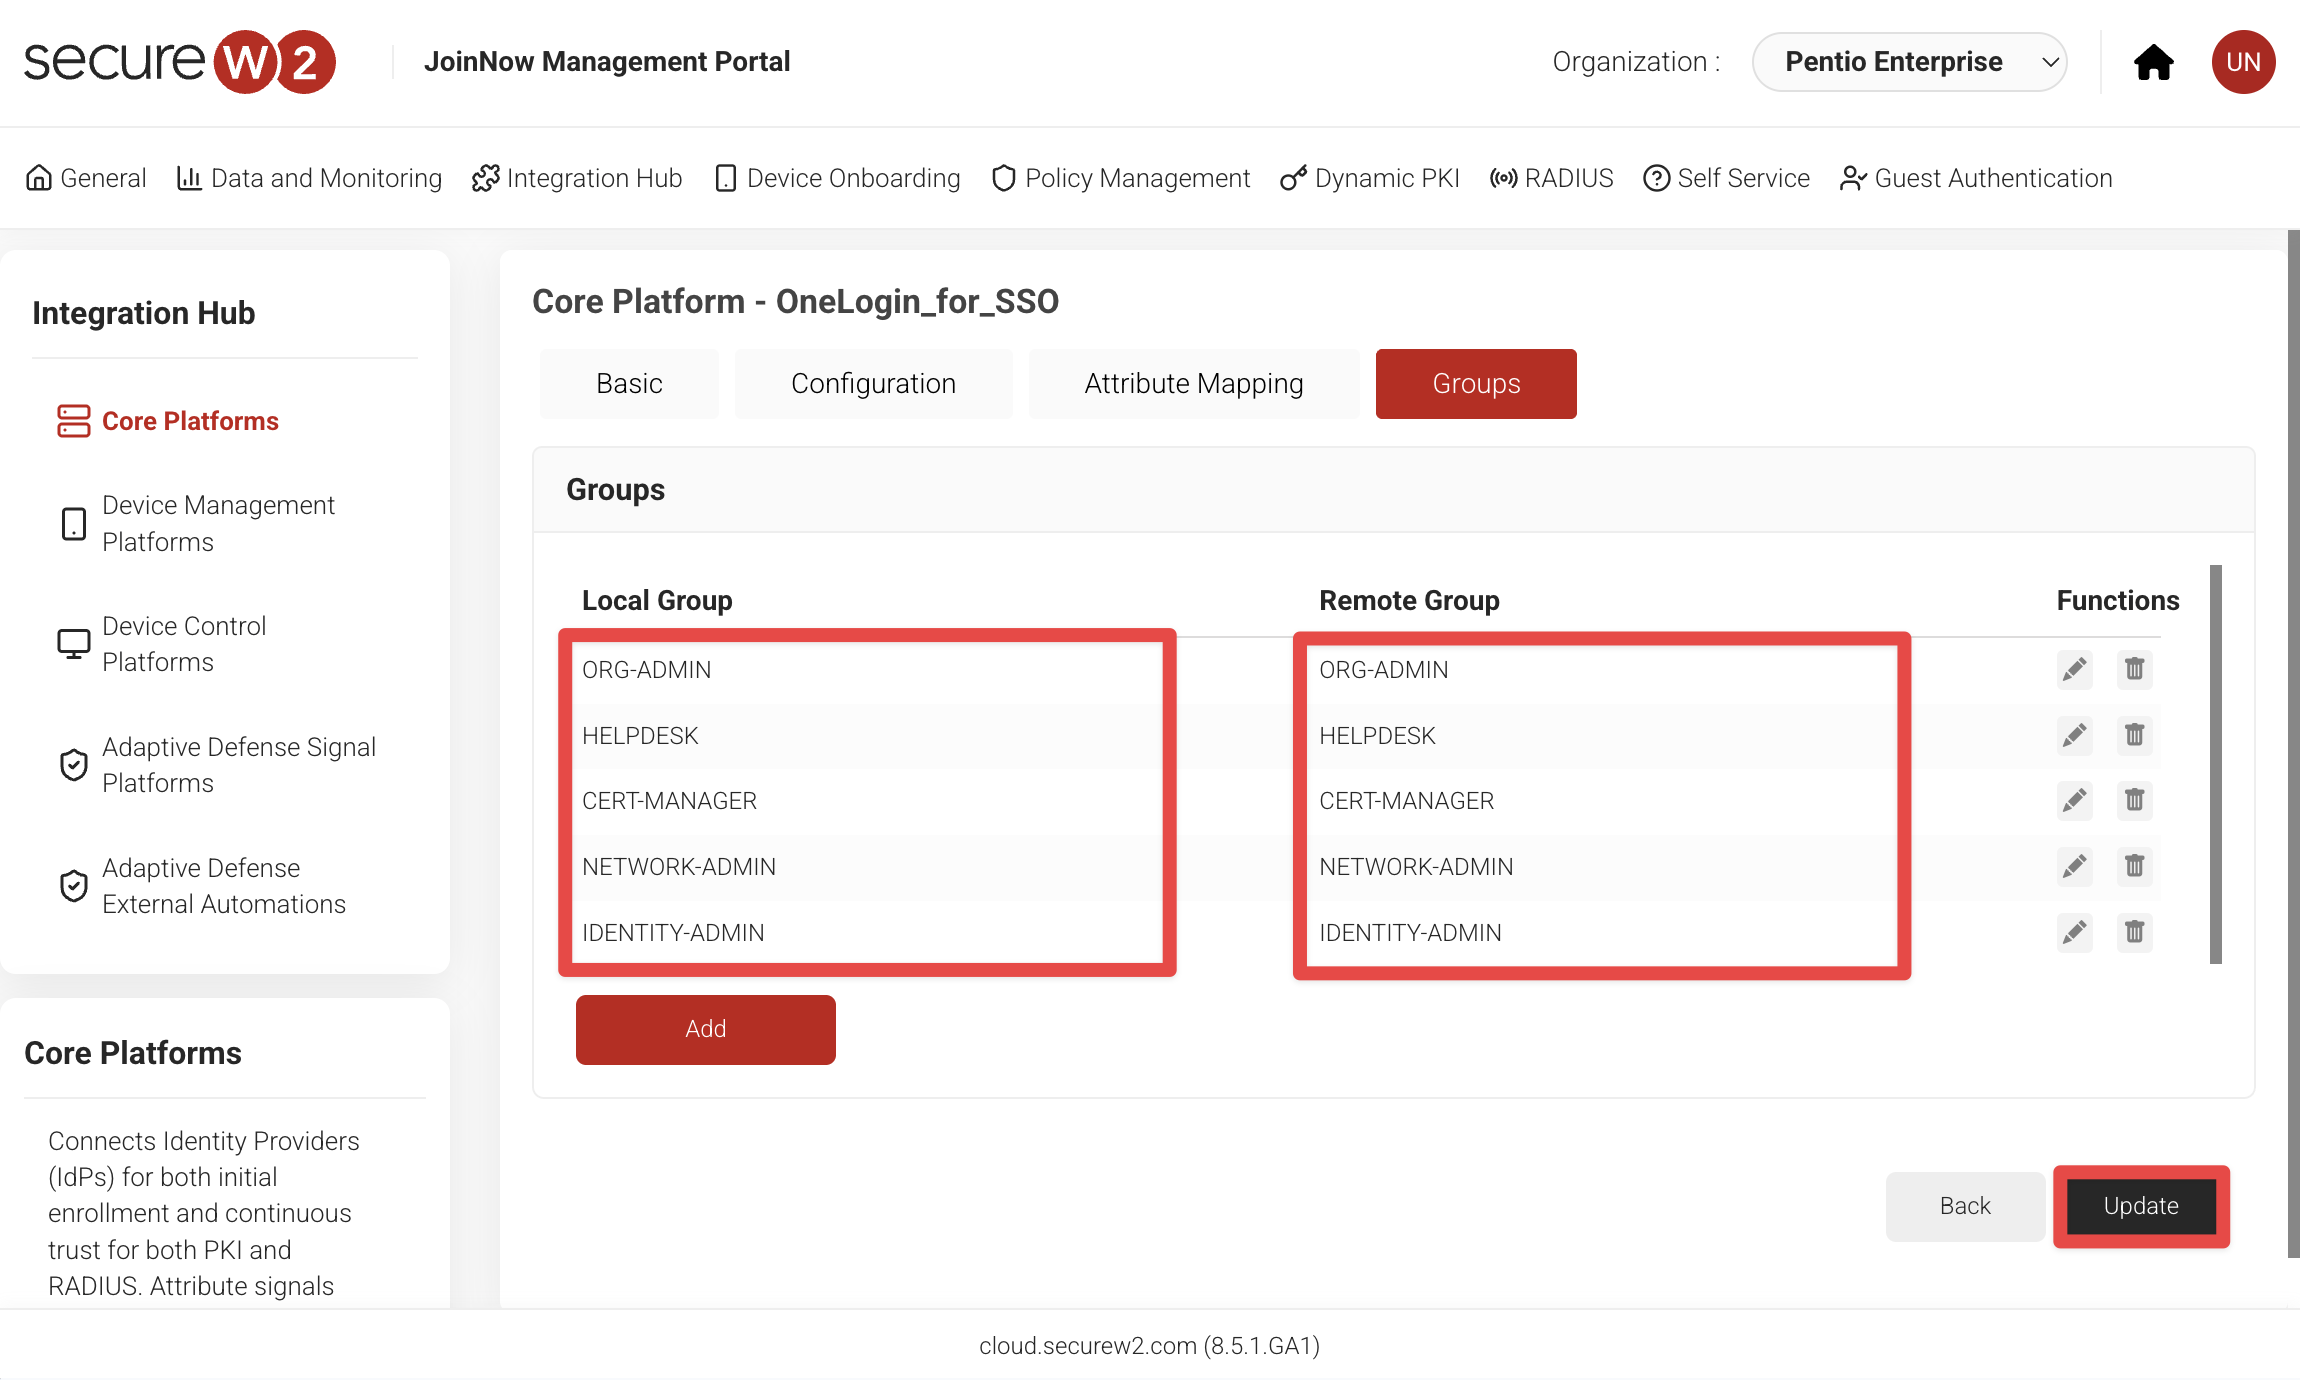Open the UN user avatar menu
This screenshot has width=2300, height=1380.
point(2243,62)
